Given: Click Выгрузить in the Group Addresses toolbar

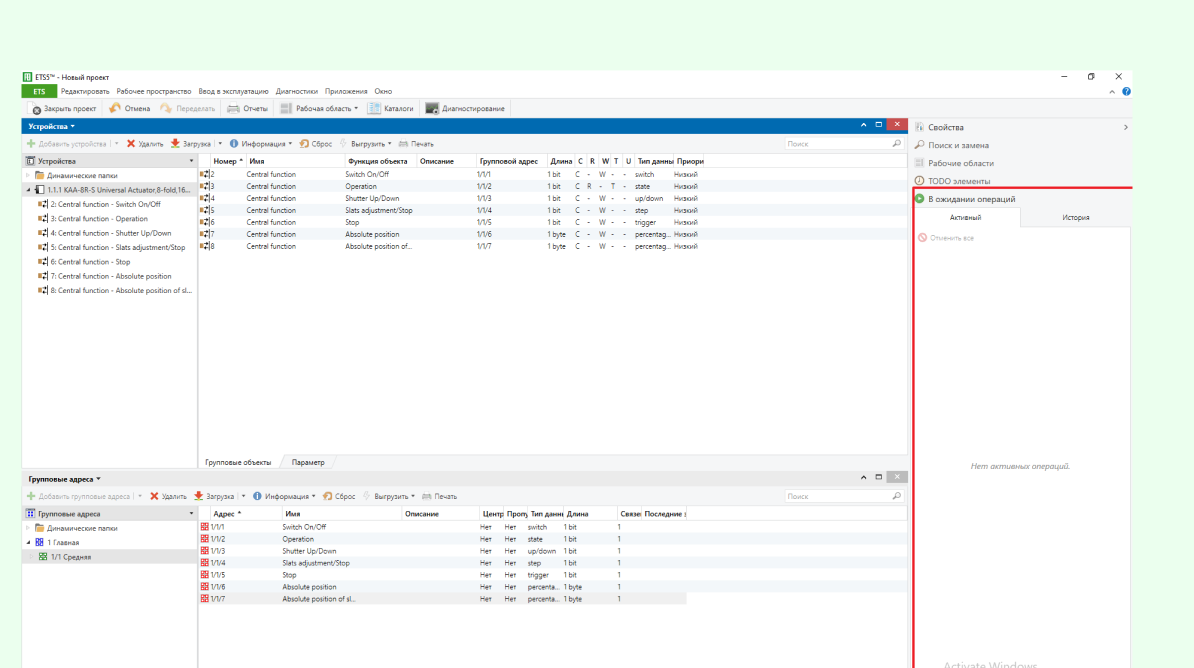Looking at the screenshot, I should [389, 497].
